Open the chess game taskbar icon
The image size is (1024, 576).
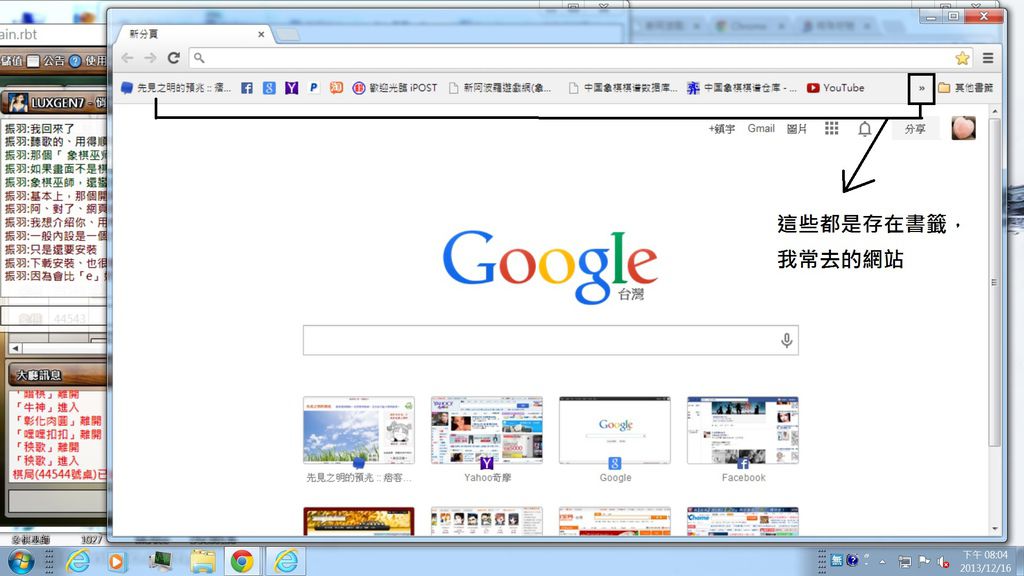(160, 561)
